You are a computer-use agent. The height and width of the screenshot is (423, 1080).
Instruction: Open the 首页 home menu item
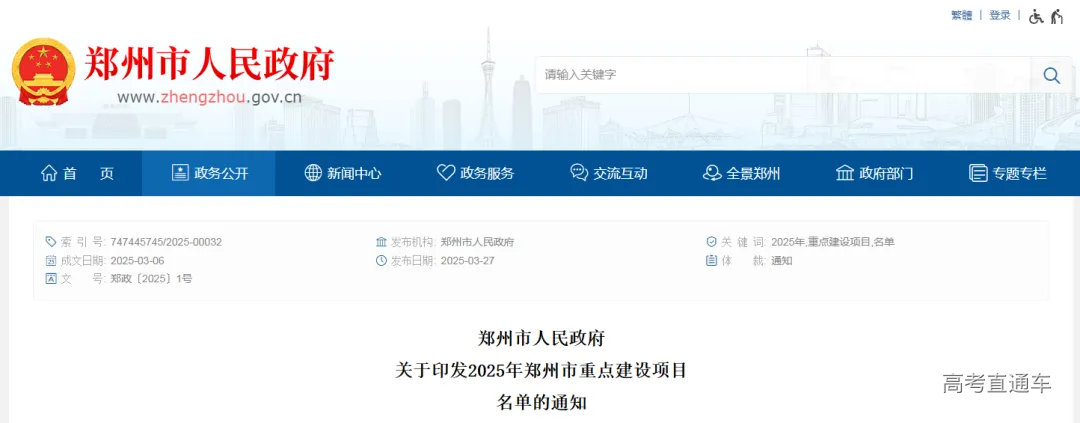(76, 173)
